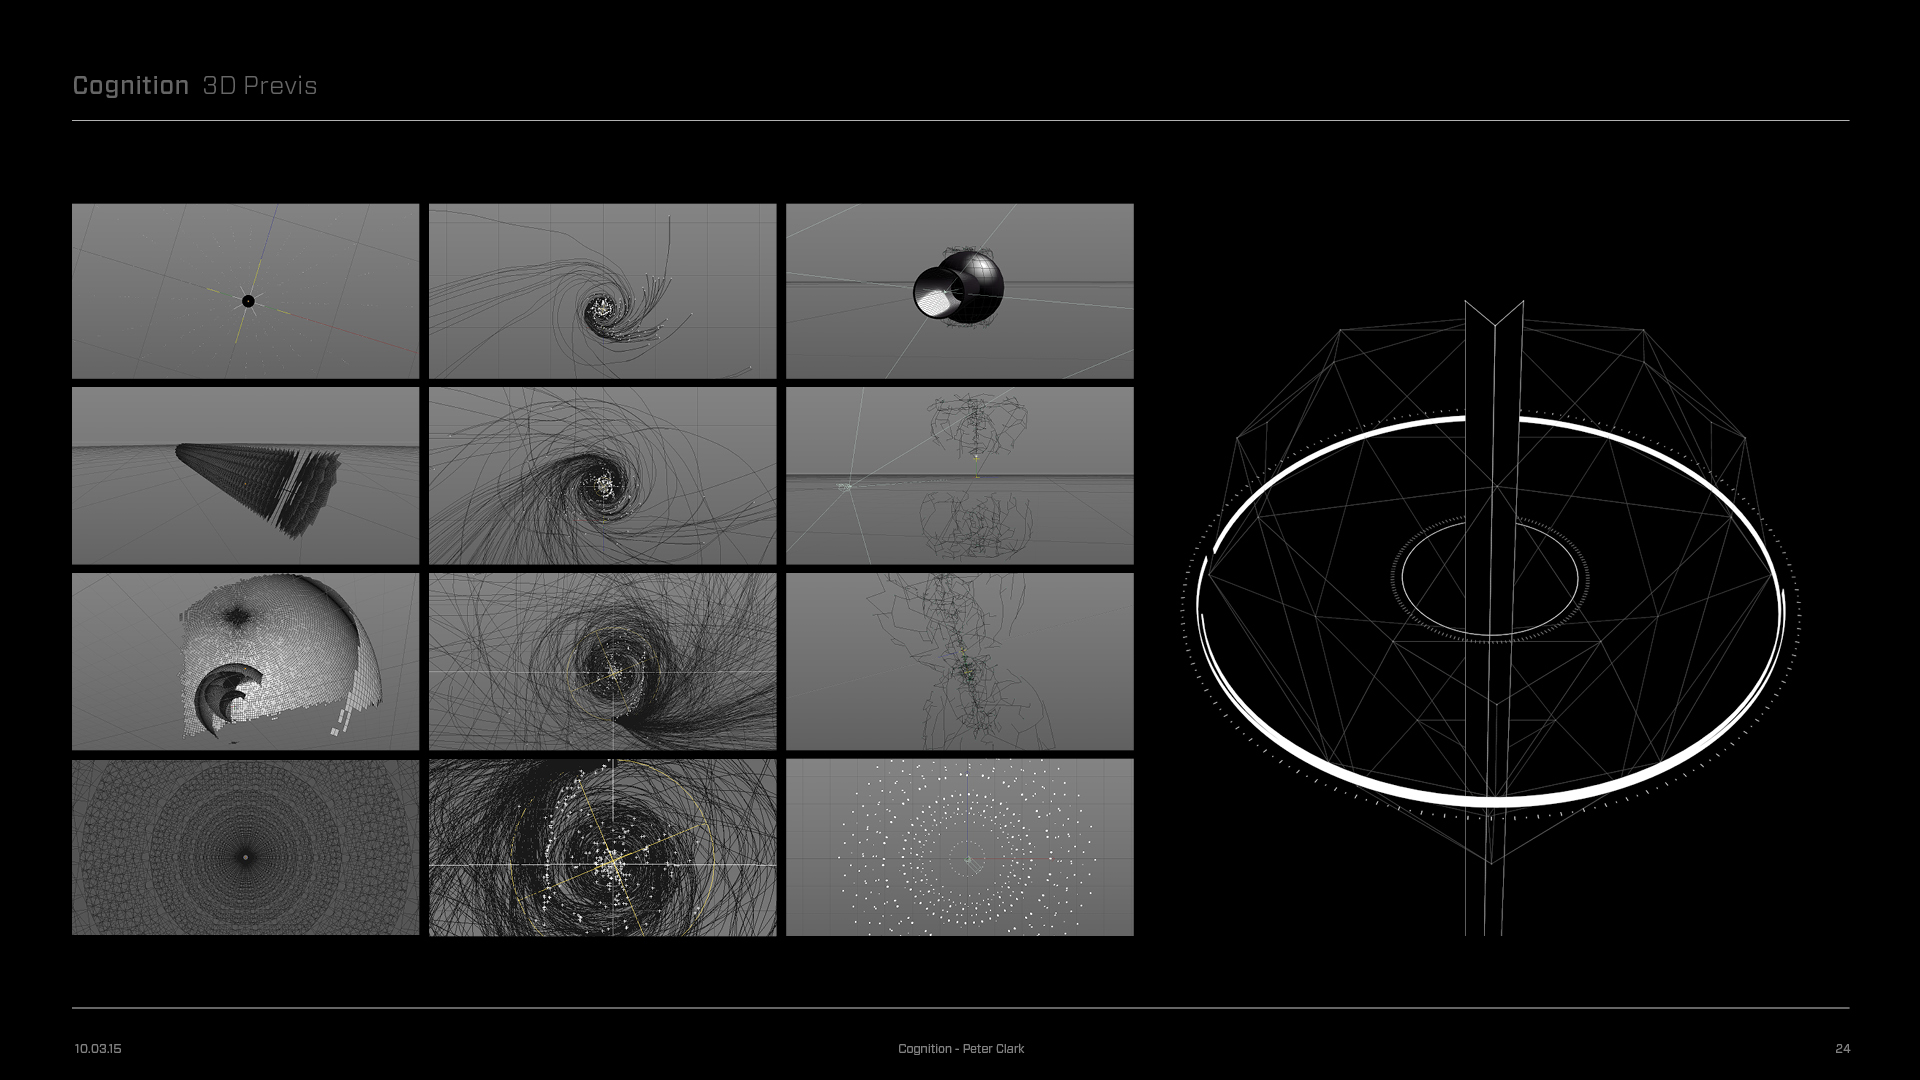1920x1080 pixels.
Task: Select the white dots spiral thumbnail
Action: [x=959, y=847]
